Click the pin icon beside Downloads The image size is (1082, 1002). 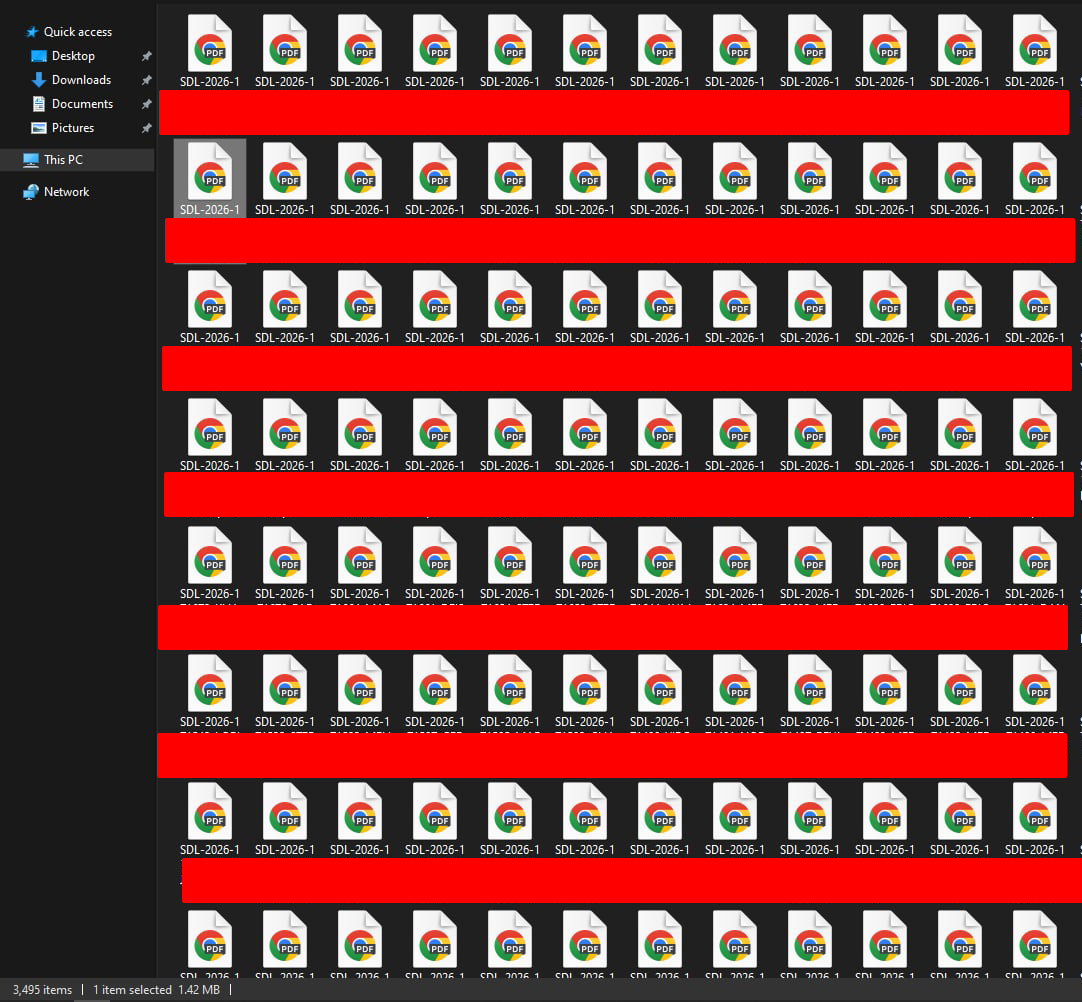(x=146, y=80)
